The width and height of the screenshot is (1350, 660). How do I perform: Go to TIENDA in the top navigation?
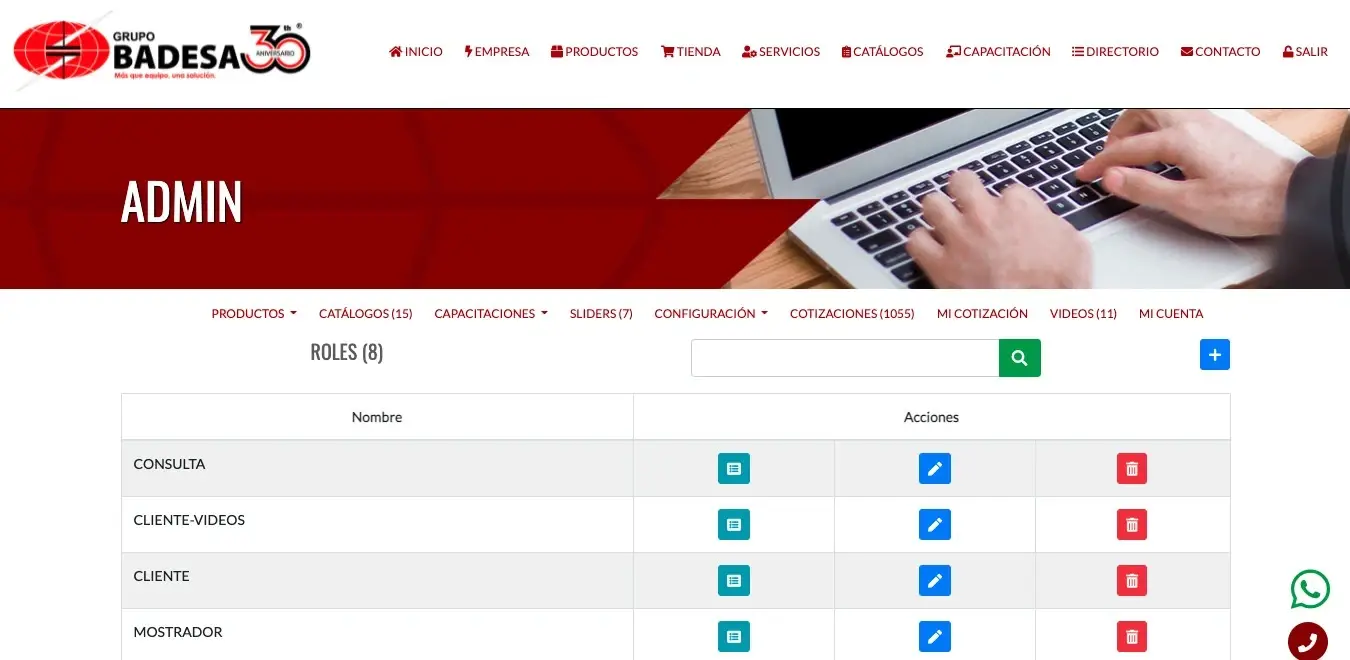(x=690, y=52)
